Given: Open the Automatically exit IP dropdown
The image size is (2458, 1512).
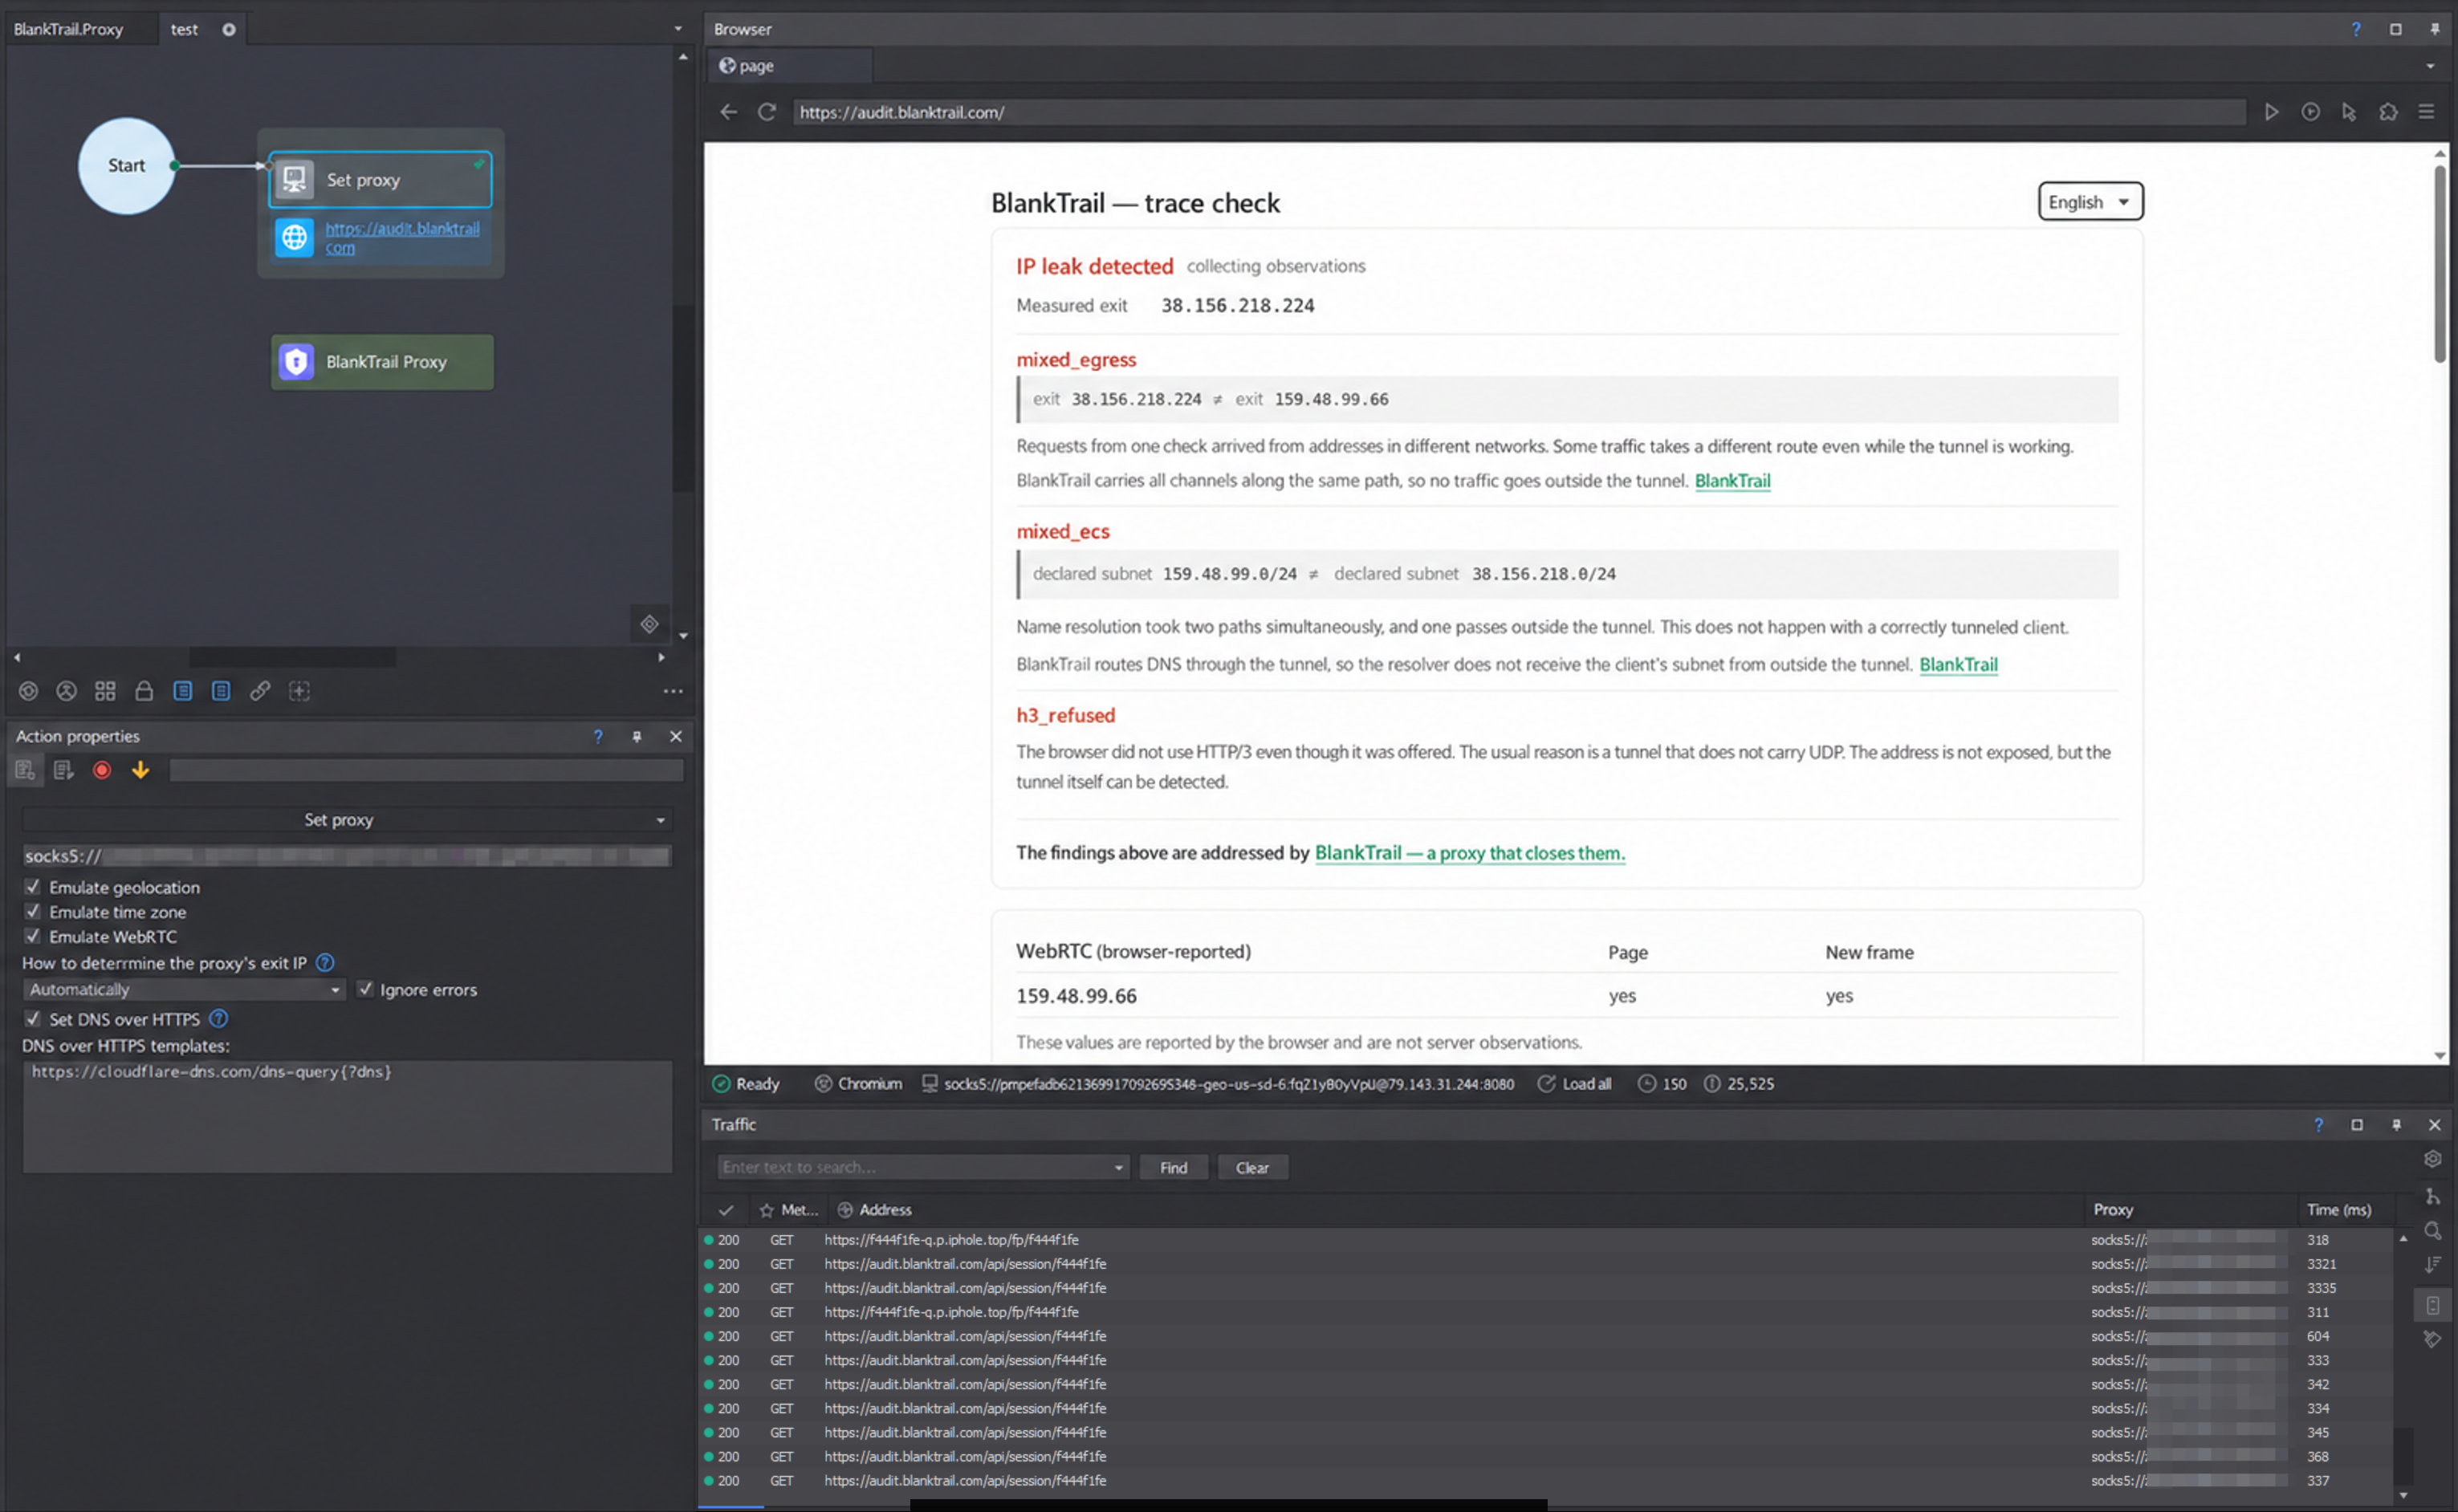Looking at the screenshot, I should tap(183, 989).
